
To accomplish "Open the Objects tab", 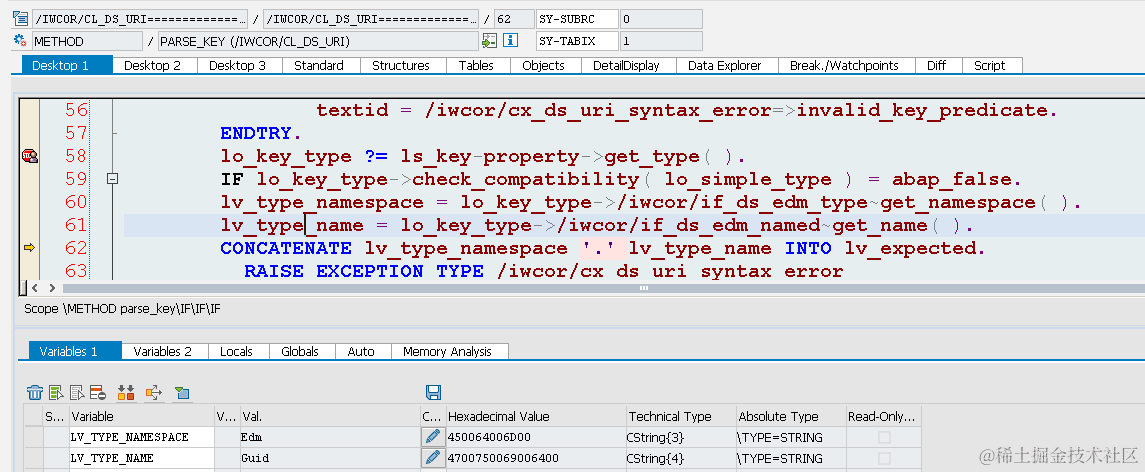I will tap(545, 65).
